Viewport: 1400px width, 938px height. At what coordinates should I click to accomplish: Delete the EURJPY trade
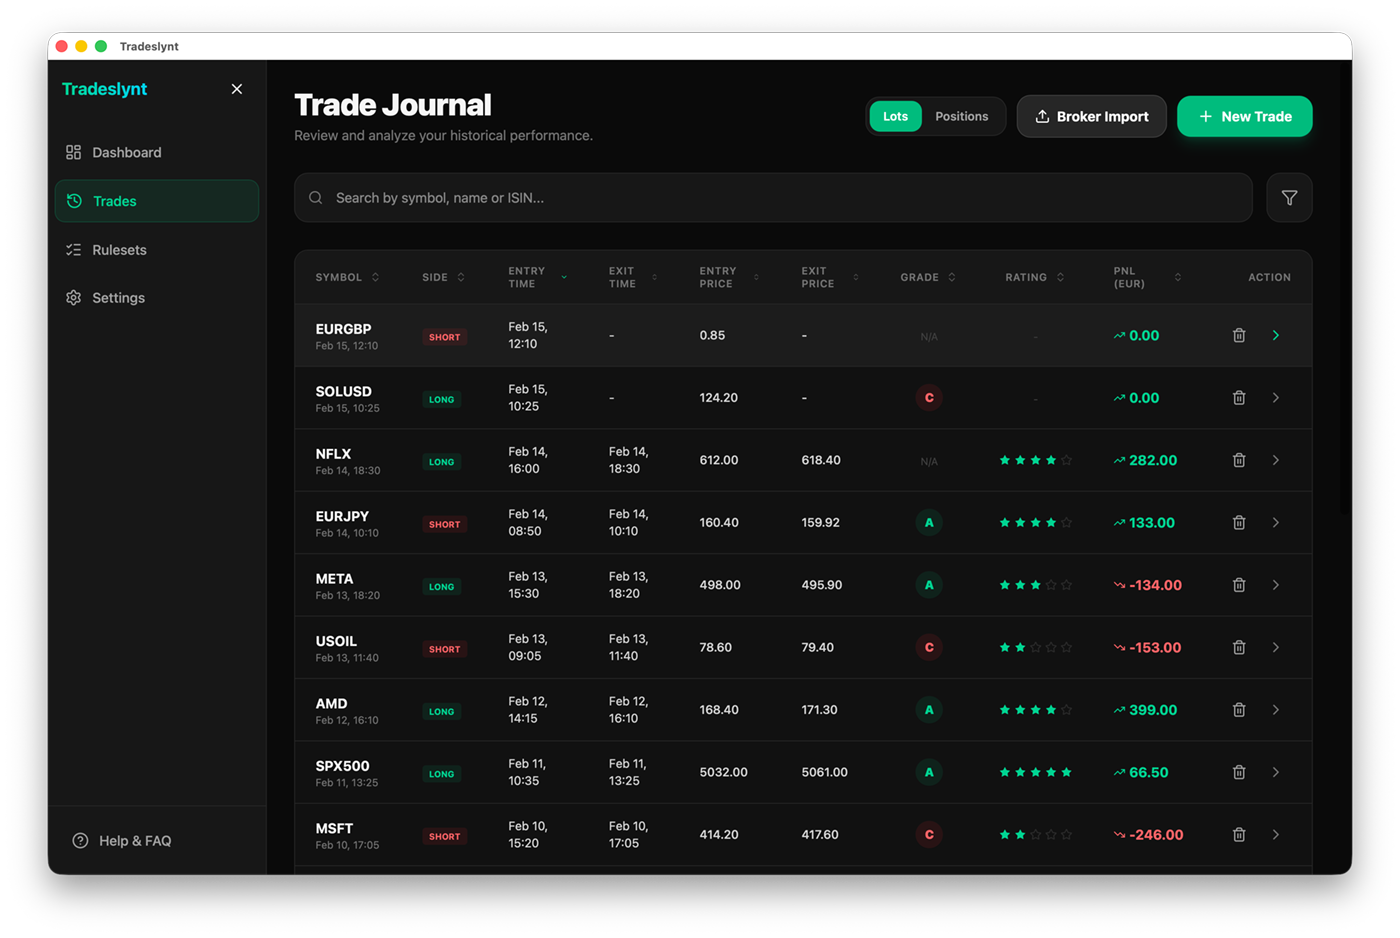click(1239, 523)
